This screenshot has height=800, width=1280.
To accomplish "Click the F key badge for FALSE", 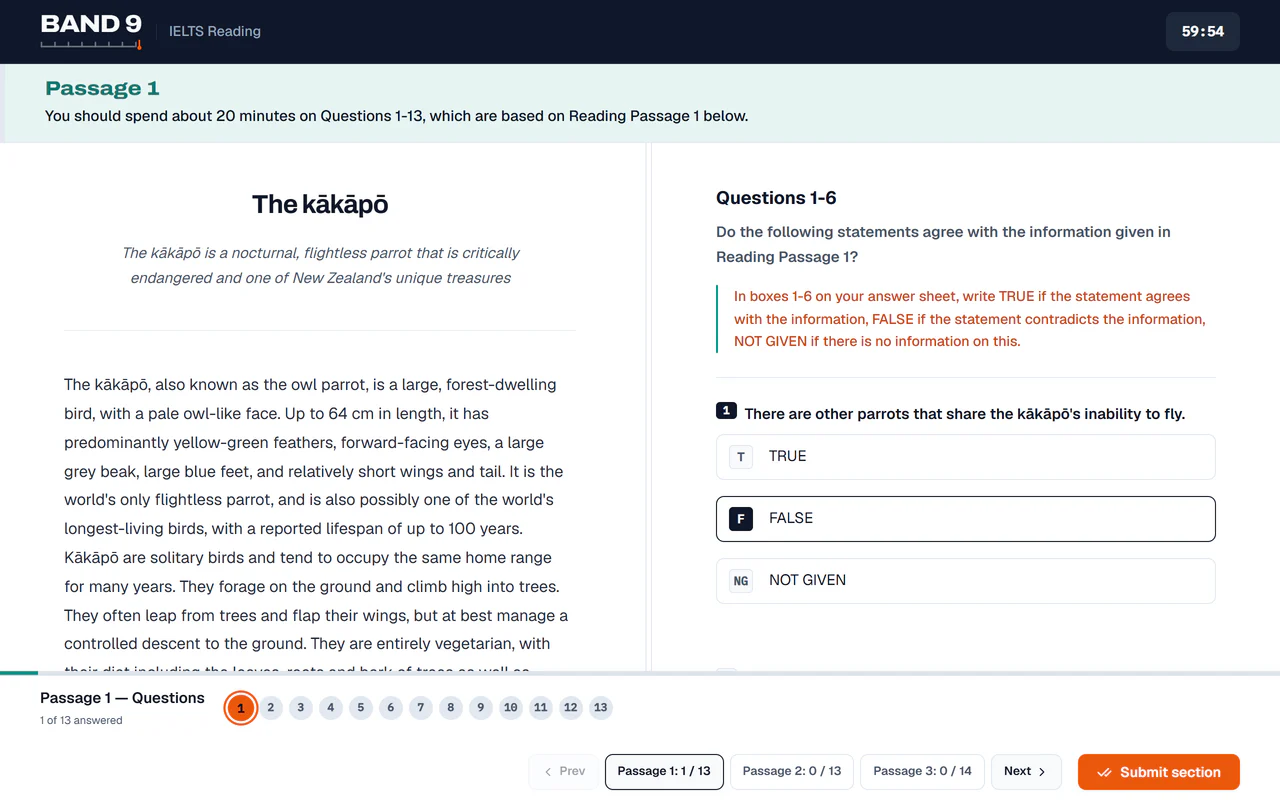I will [741, 519].
